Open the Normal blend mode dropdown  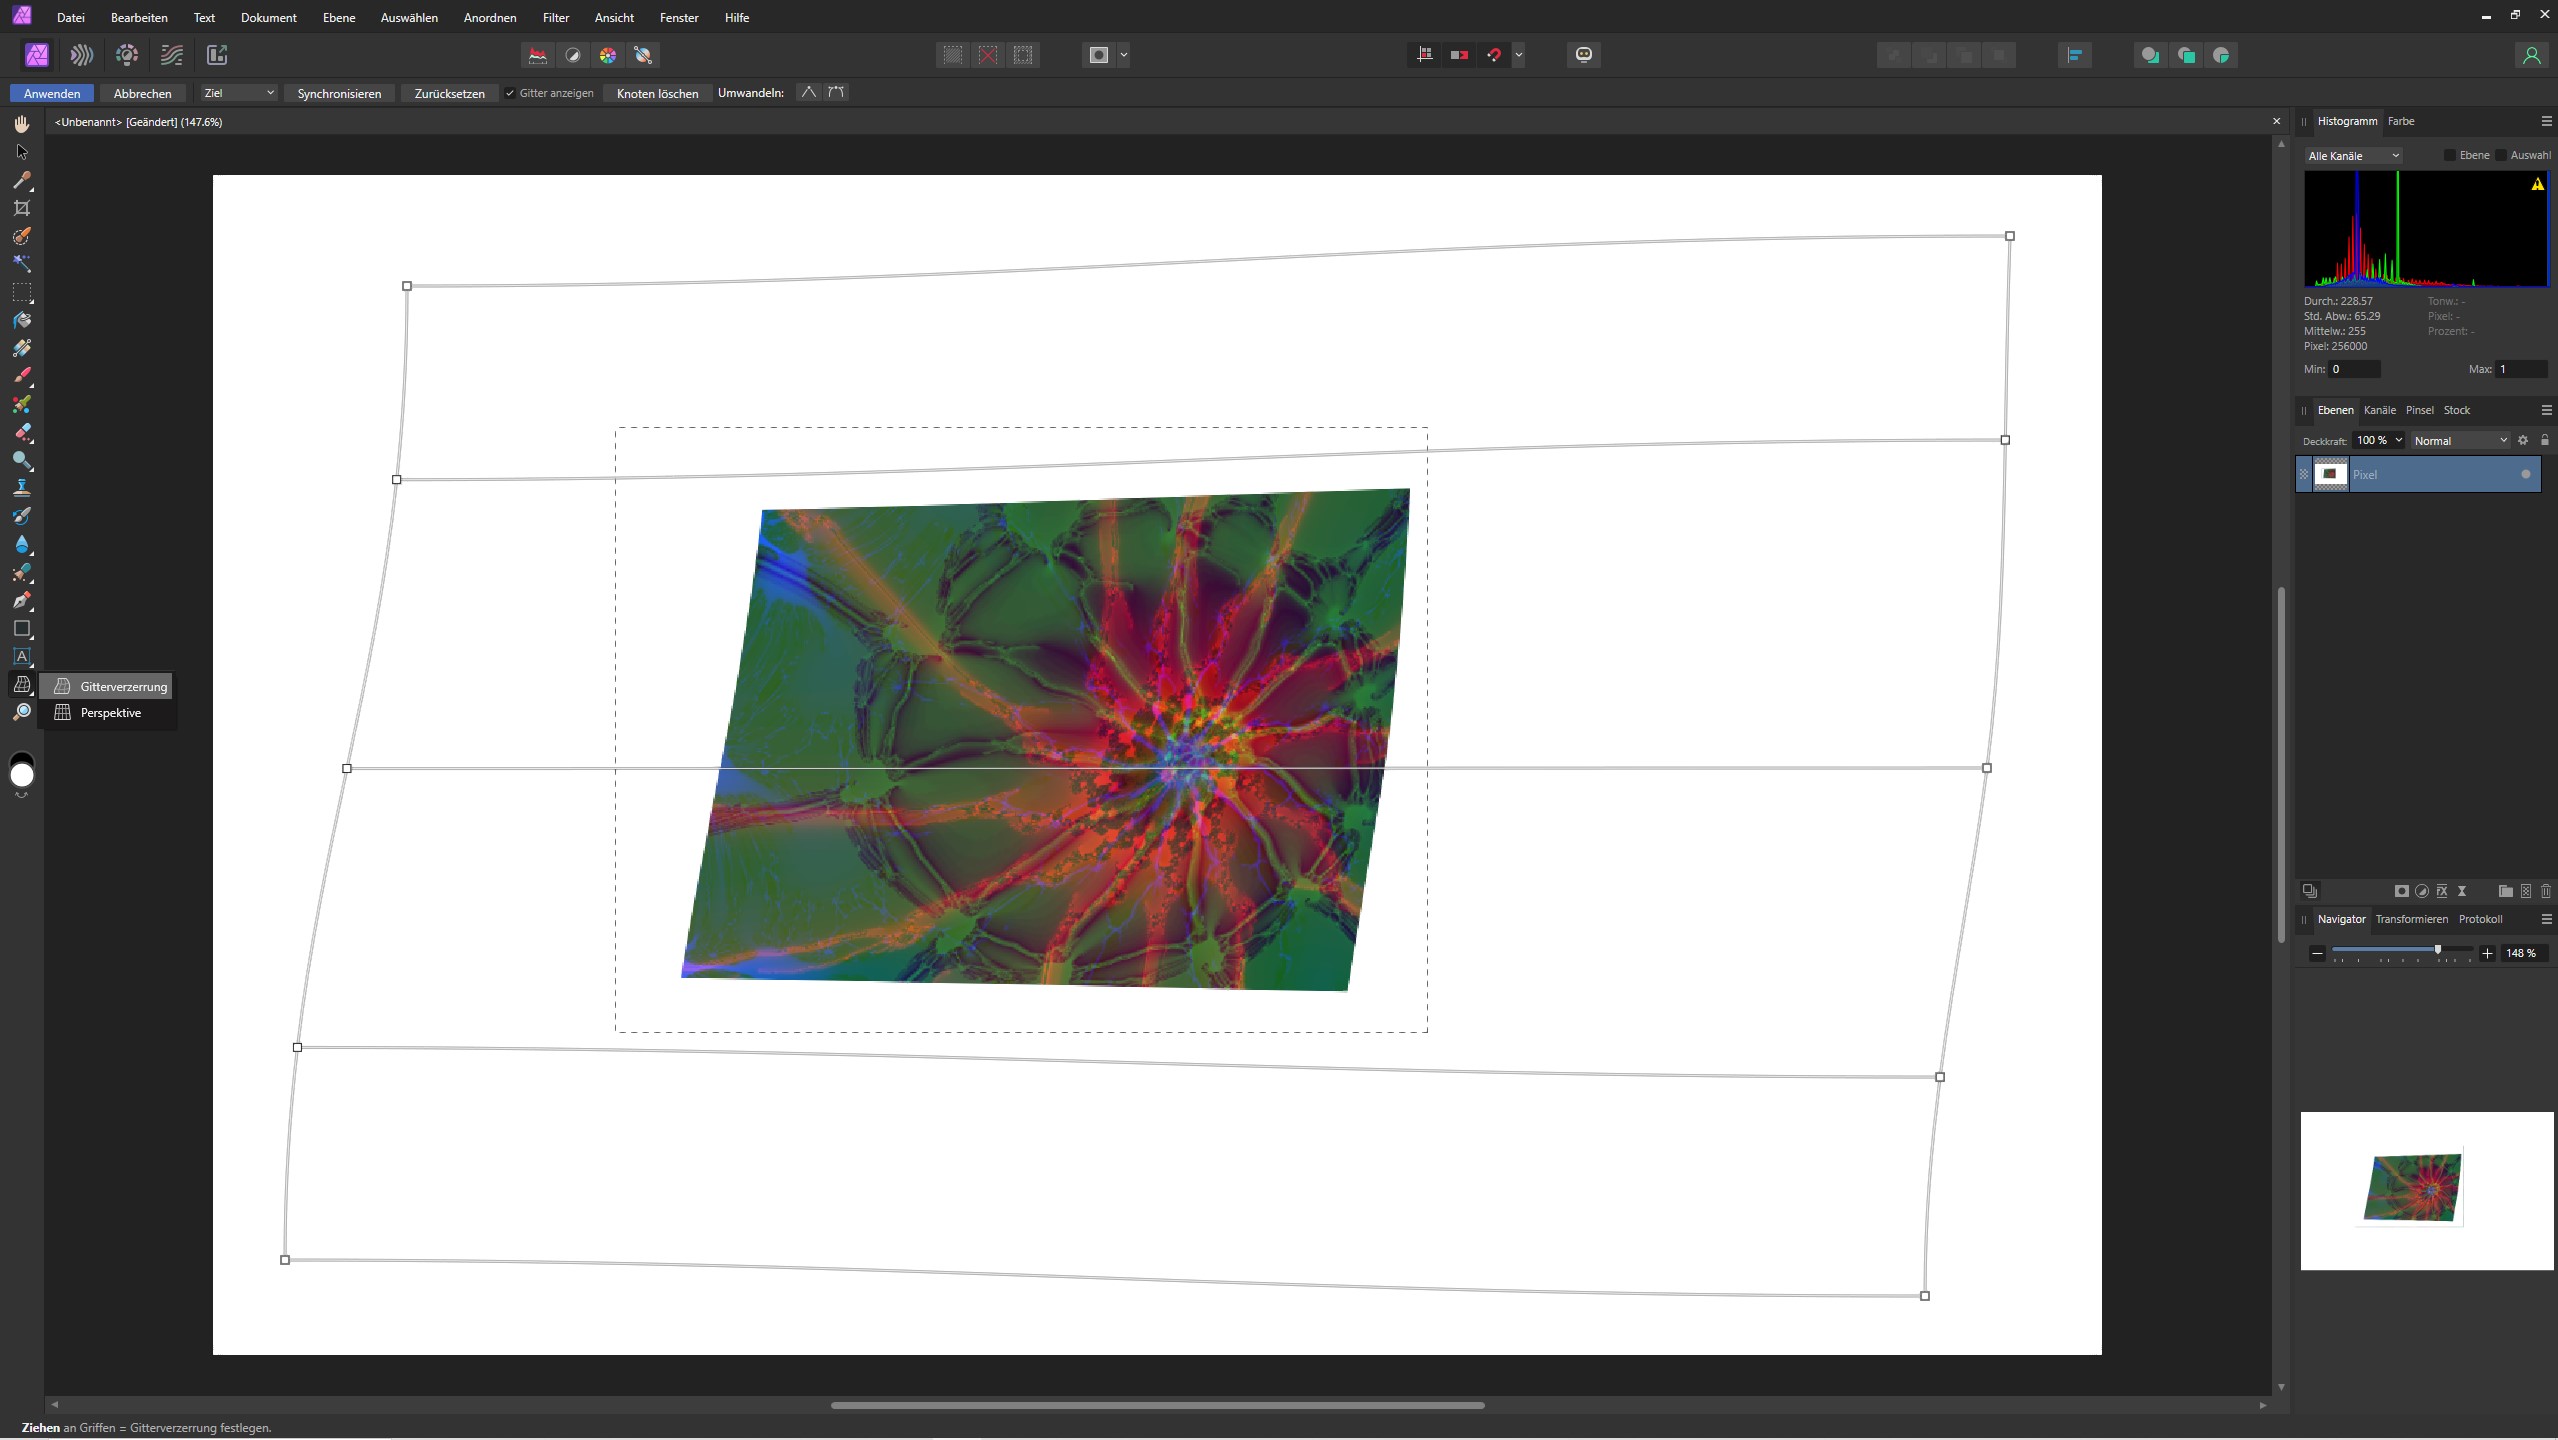tap(2460, 440)
